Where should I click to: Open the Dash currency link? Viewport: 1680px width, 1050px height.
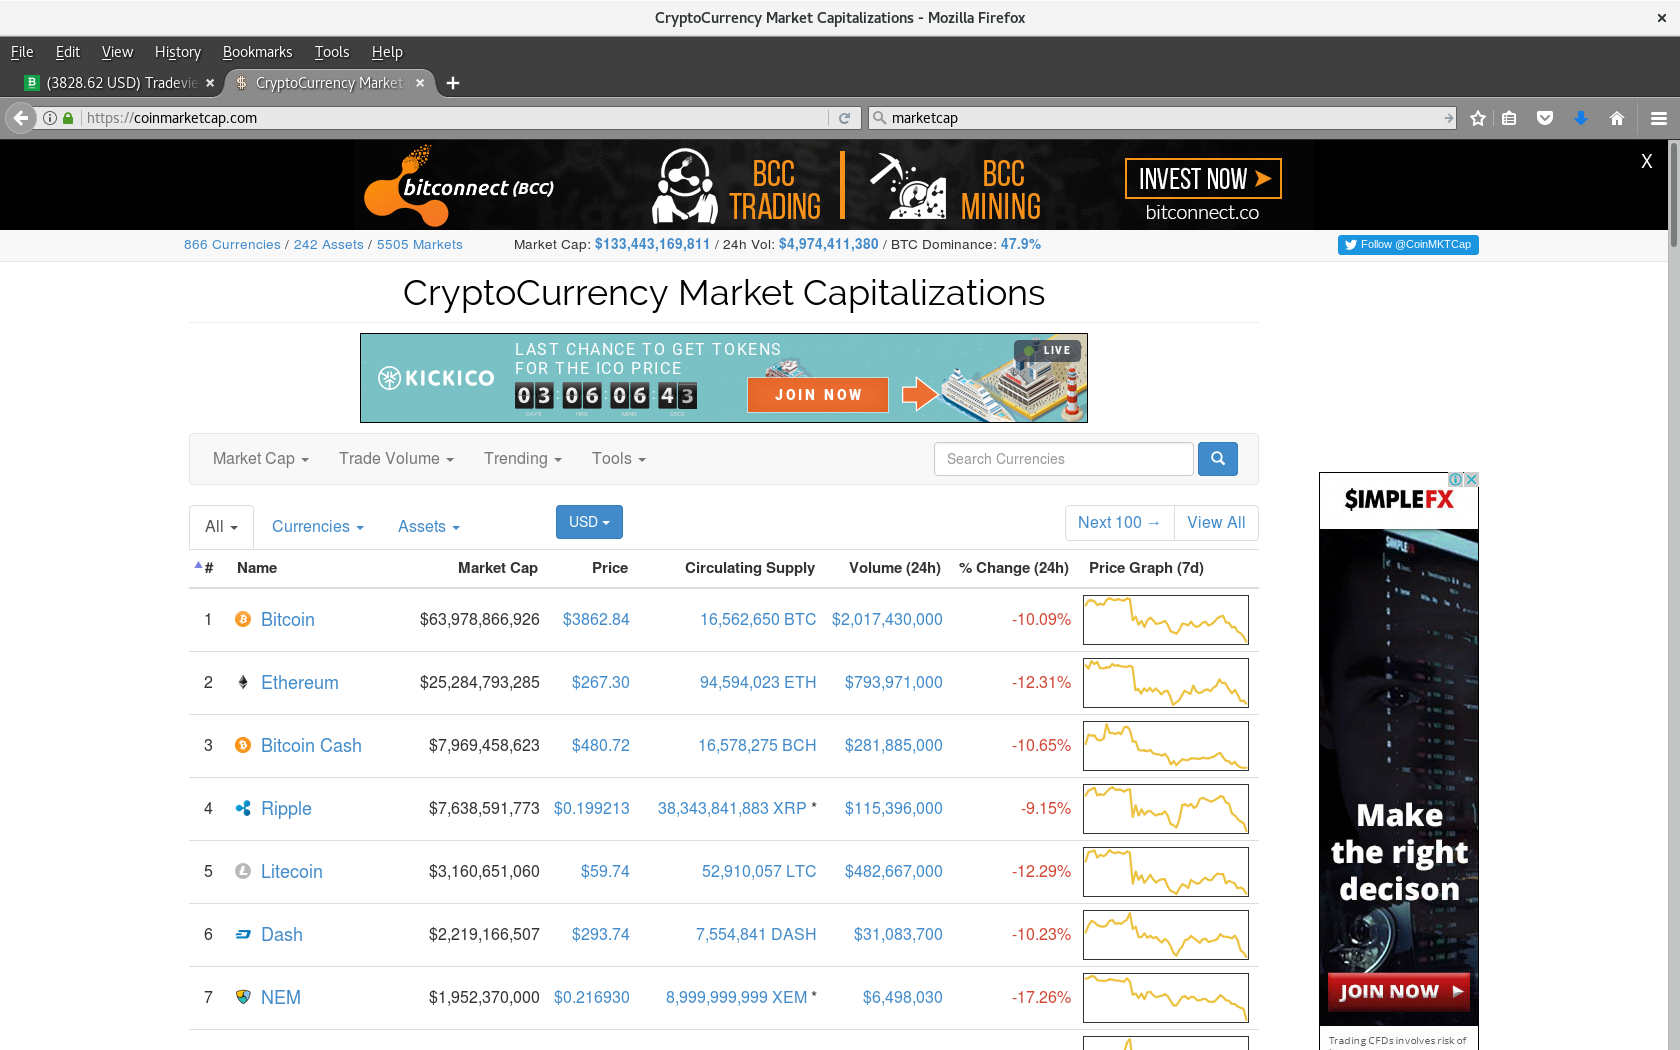click(282, 935)
